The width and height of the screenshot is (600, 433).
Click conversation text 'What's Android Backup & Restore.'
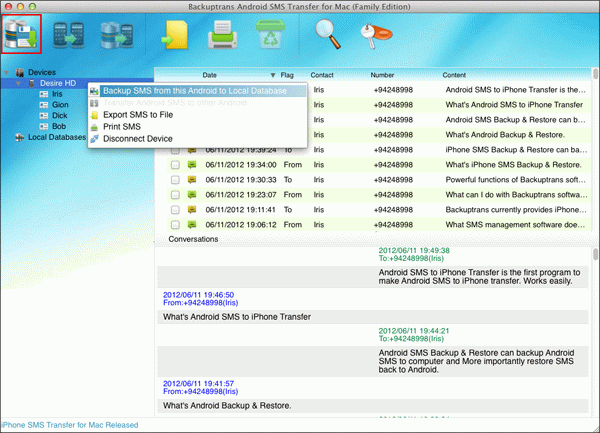(227, 405)
